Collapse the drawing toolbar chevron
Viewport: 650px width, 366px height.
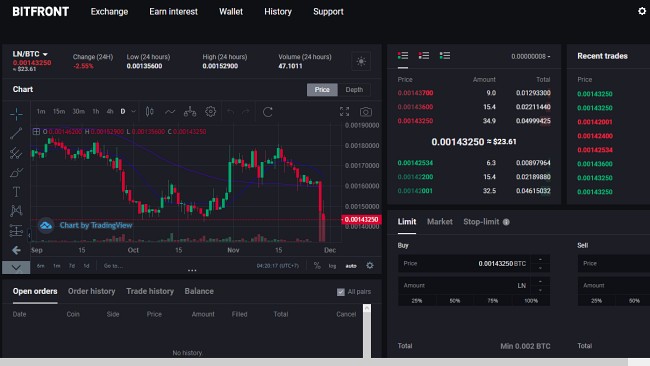coord(16,267)
